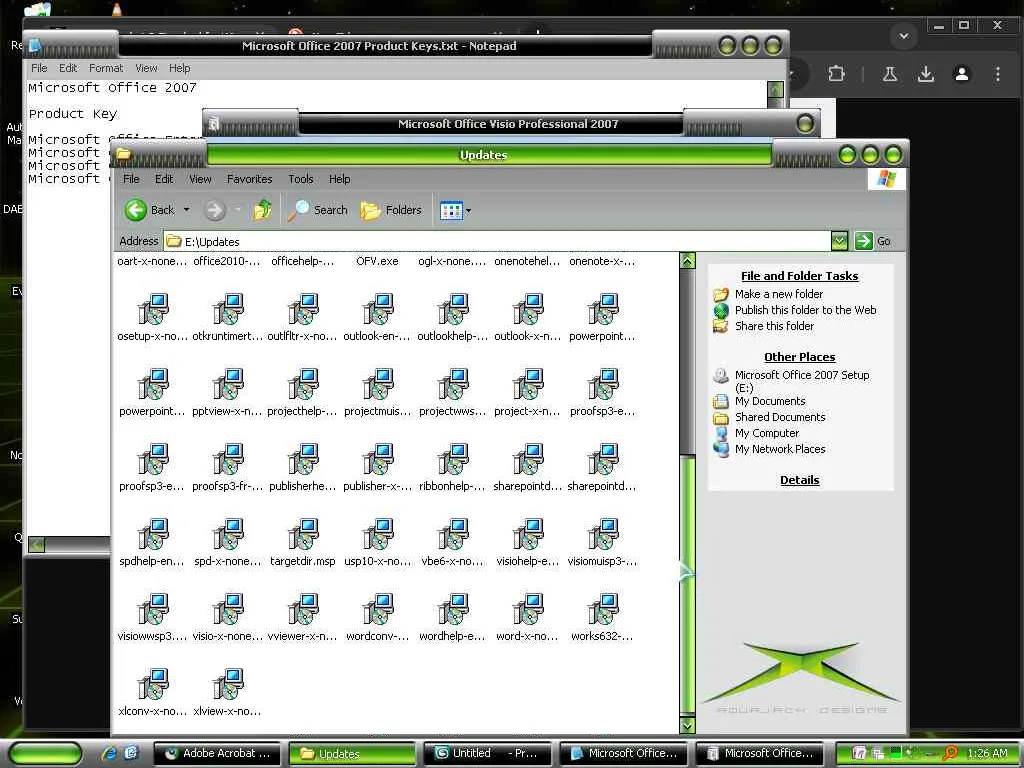1024x768 pixels.
Task: Select the xlconv-x-no... update file icon
Action: (x=153, y=685)
